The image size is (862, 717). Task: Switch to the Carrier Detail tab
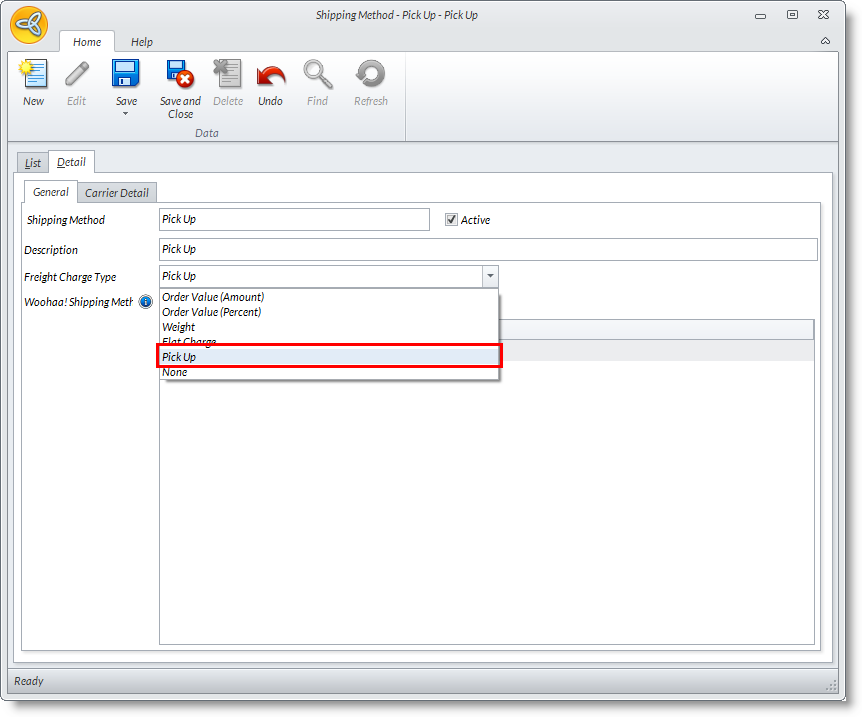click(116, 193)
